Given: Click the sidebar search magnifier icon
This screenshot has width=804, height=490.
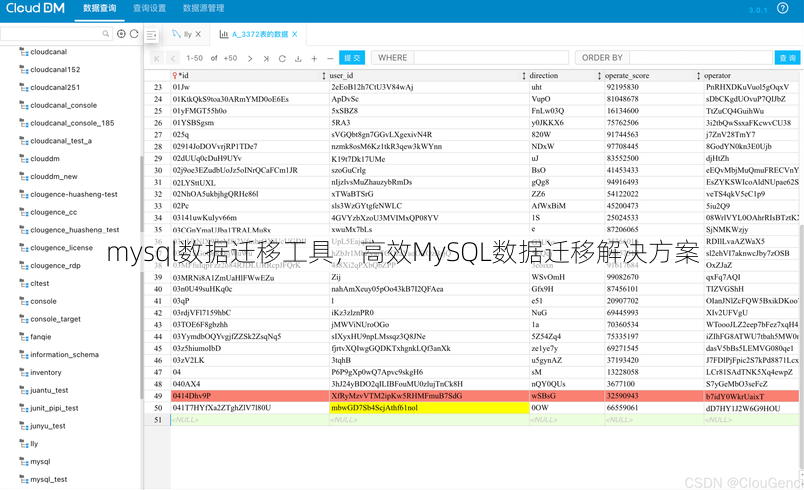Looking at the screenshot, I should click(x=106, y=34).
